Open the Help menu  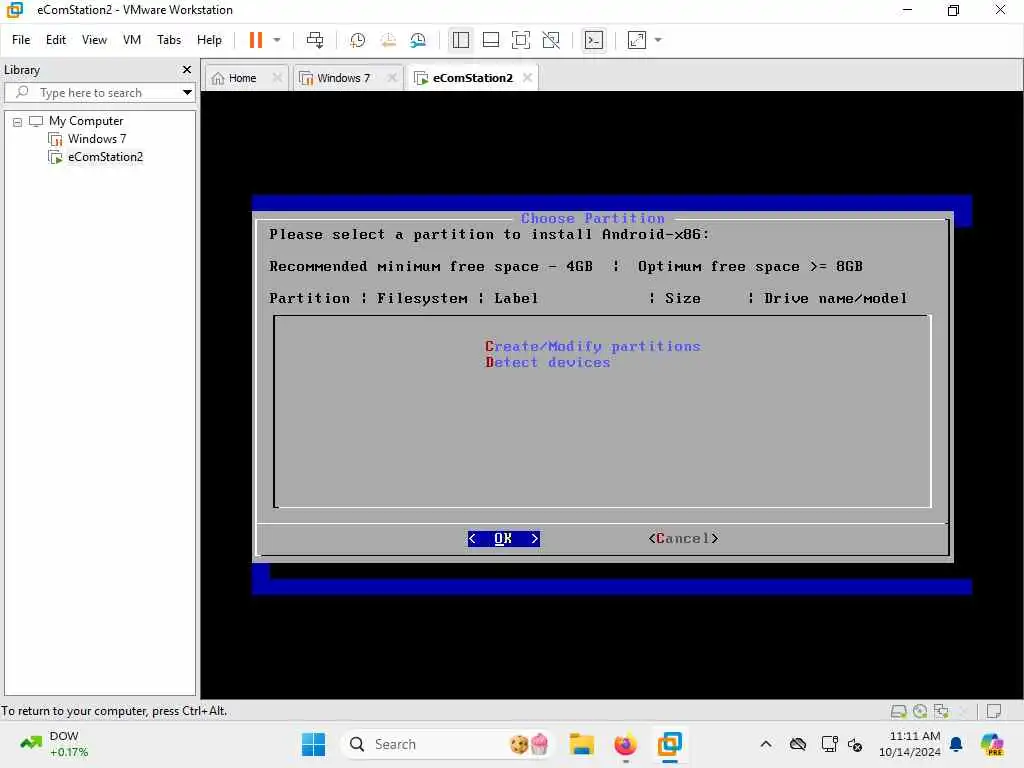click(x=209, y=40)
